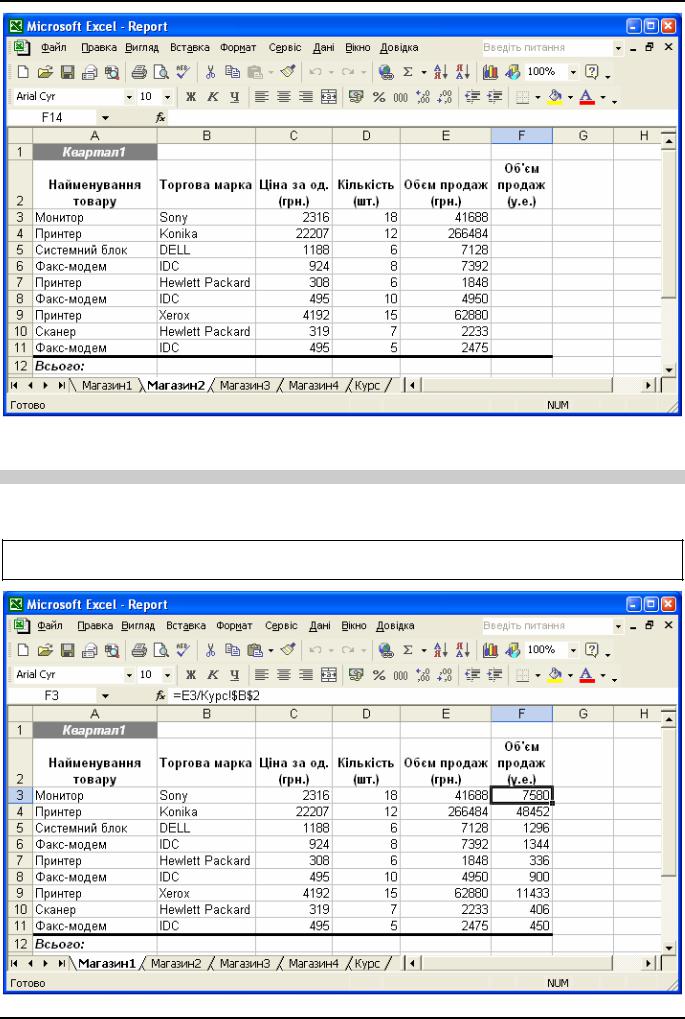
Task: Apply yellow fill color bucket in upper window
Action: tap(556, 97)
